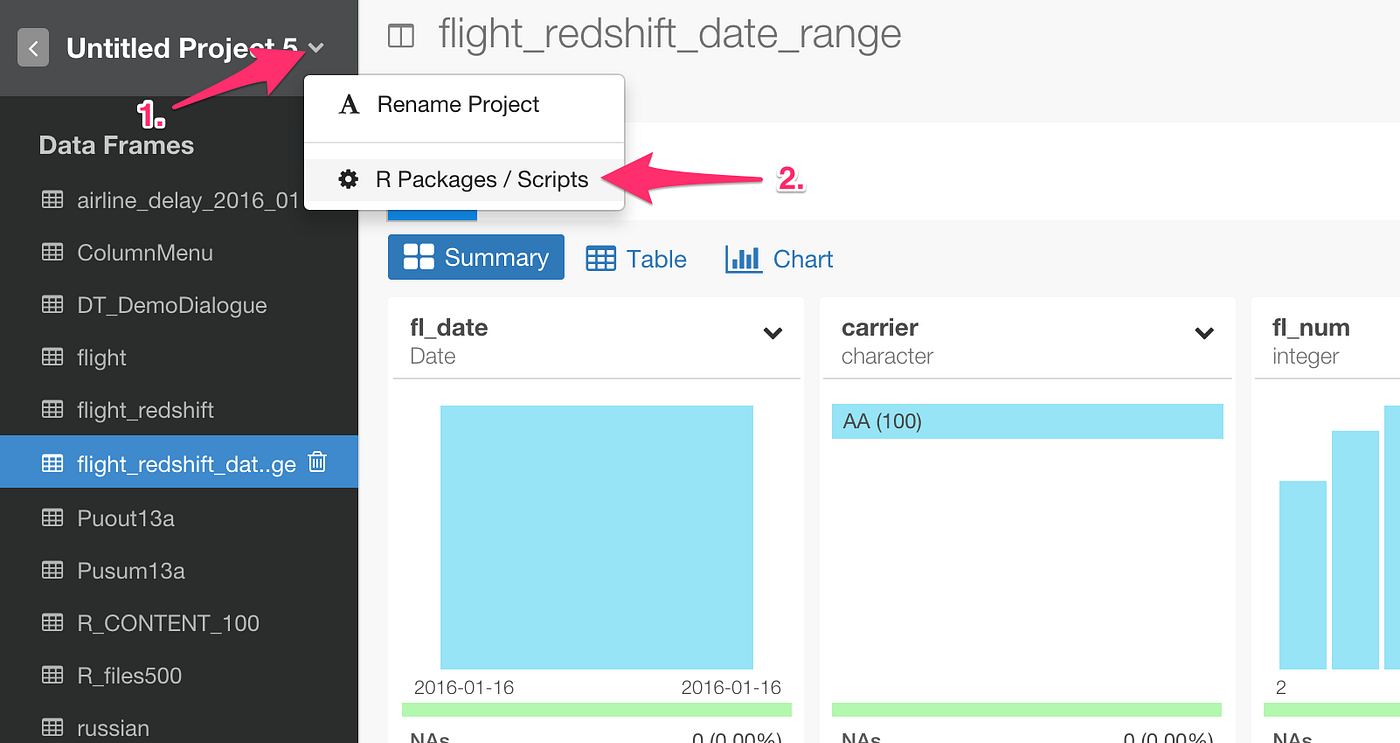Open the carrier column dropdown arrow

[1204, 333]
